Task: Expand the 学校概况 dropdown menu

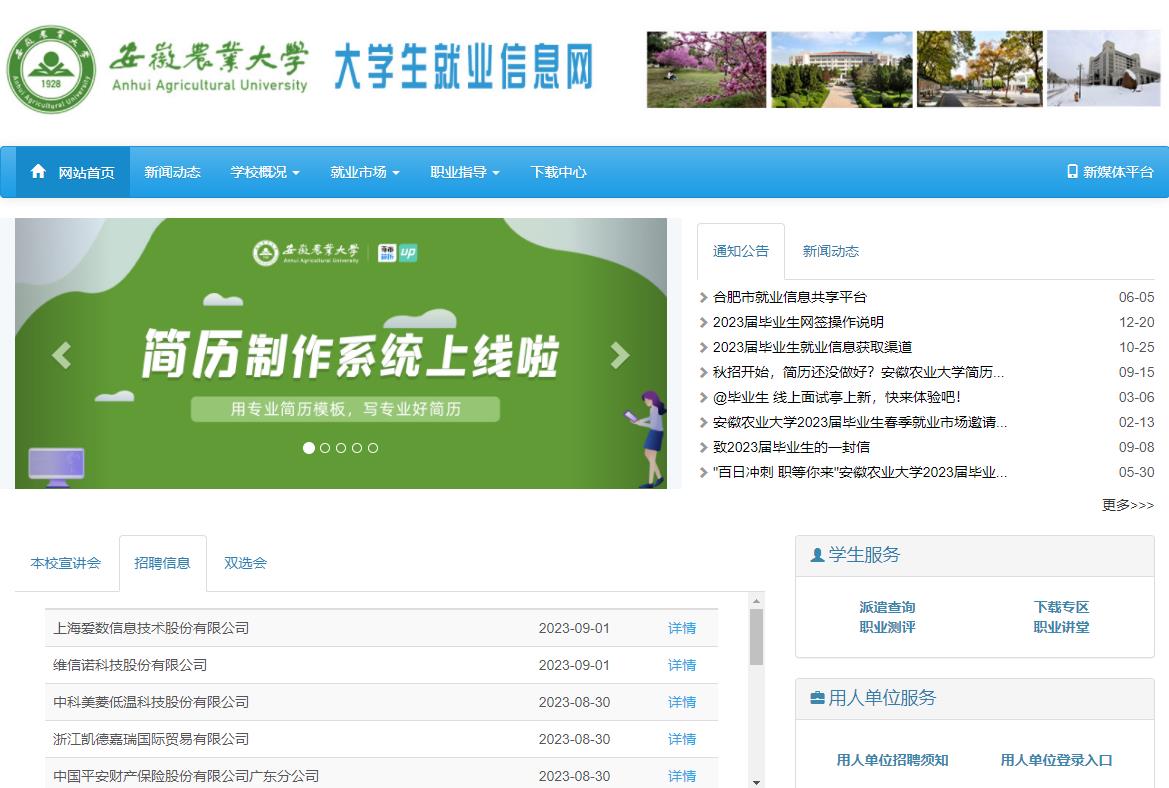Action: [265, 172]
